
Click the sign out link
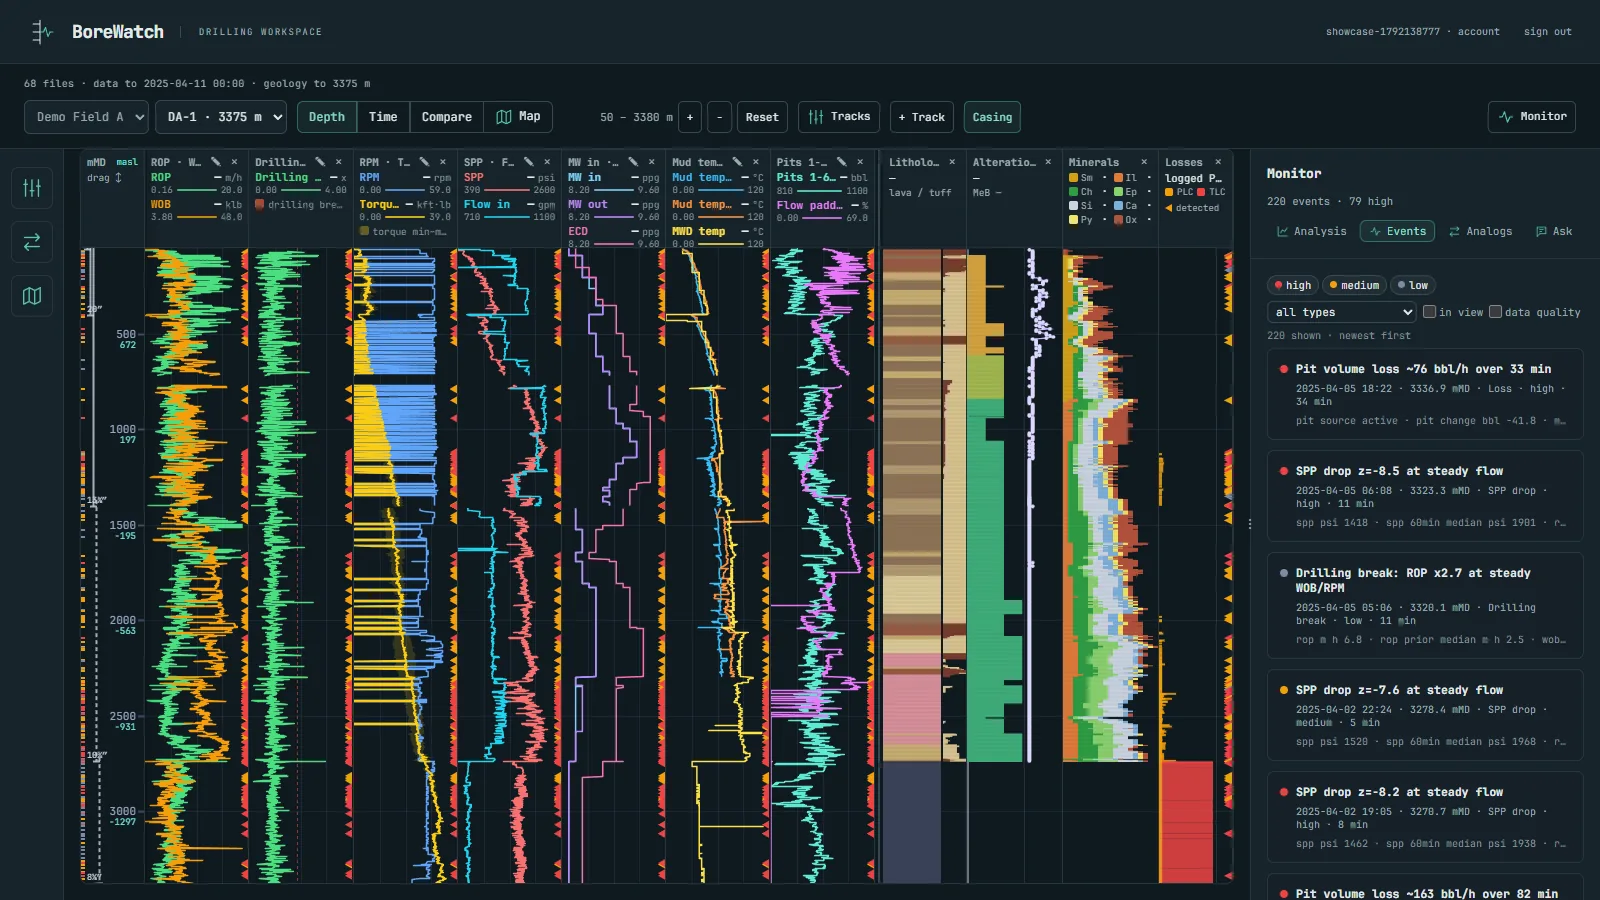(1547, 32)
